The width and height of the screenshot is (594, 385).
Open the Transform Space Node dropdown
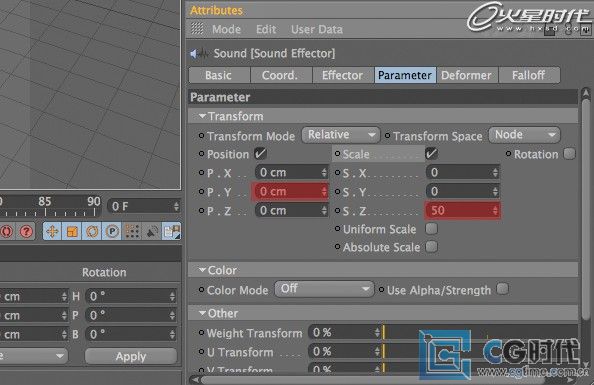pos(524,135)
